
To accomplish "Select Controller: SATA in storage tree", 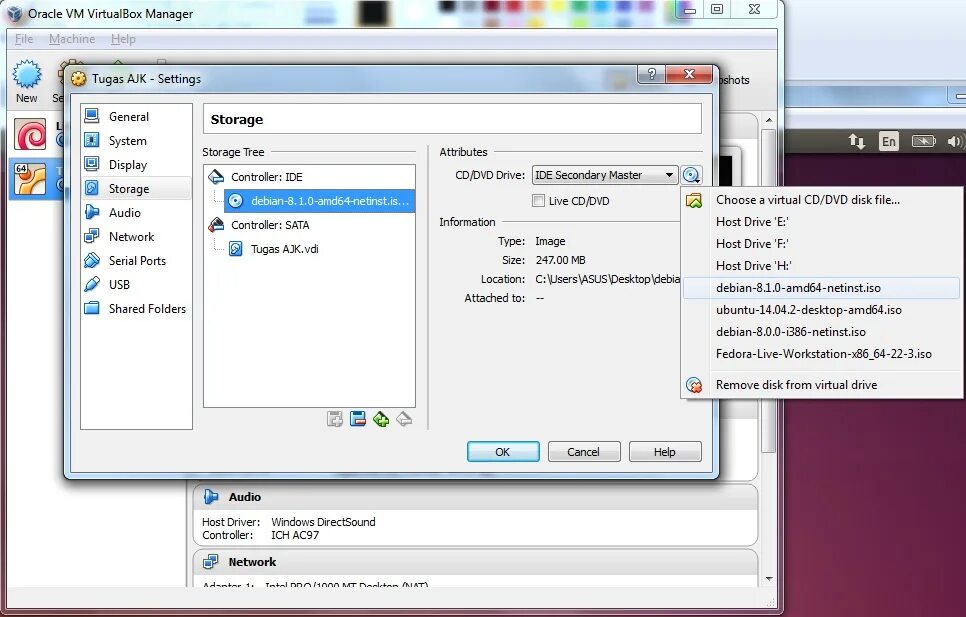I will click(x=309, y=225).
